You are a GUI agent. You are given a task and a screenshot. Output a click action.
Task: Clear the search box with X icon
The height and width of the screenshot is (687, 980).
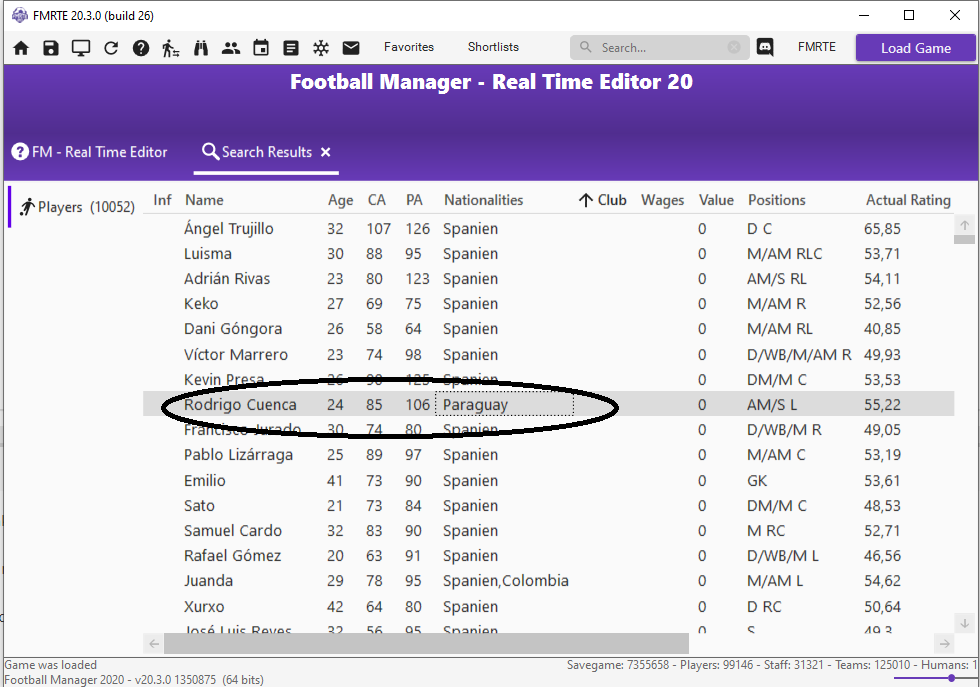(x=734, y=48)
